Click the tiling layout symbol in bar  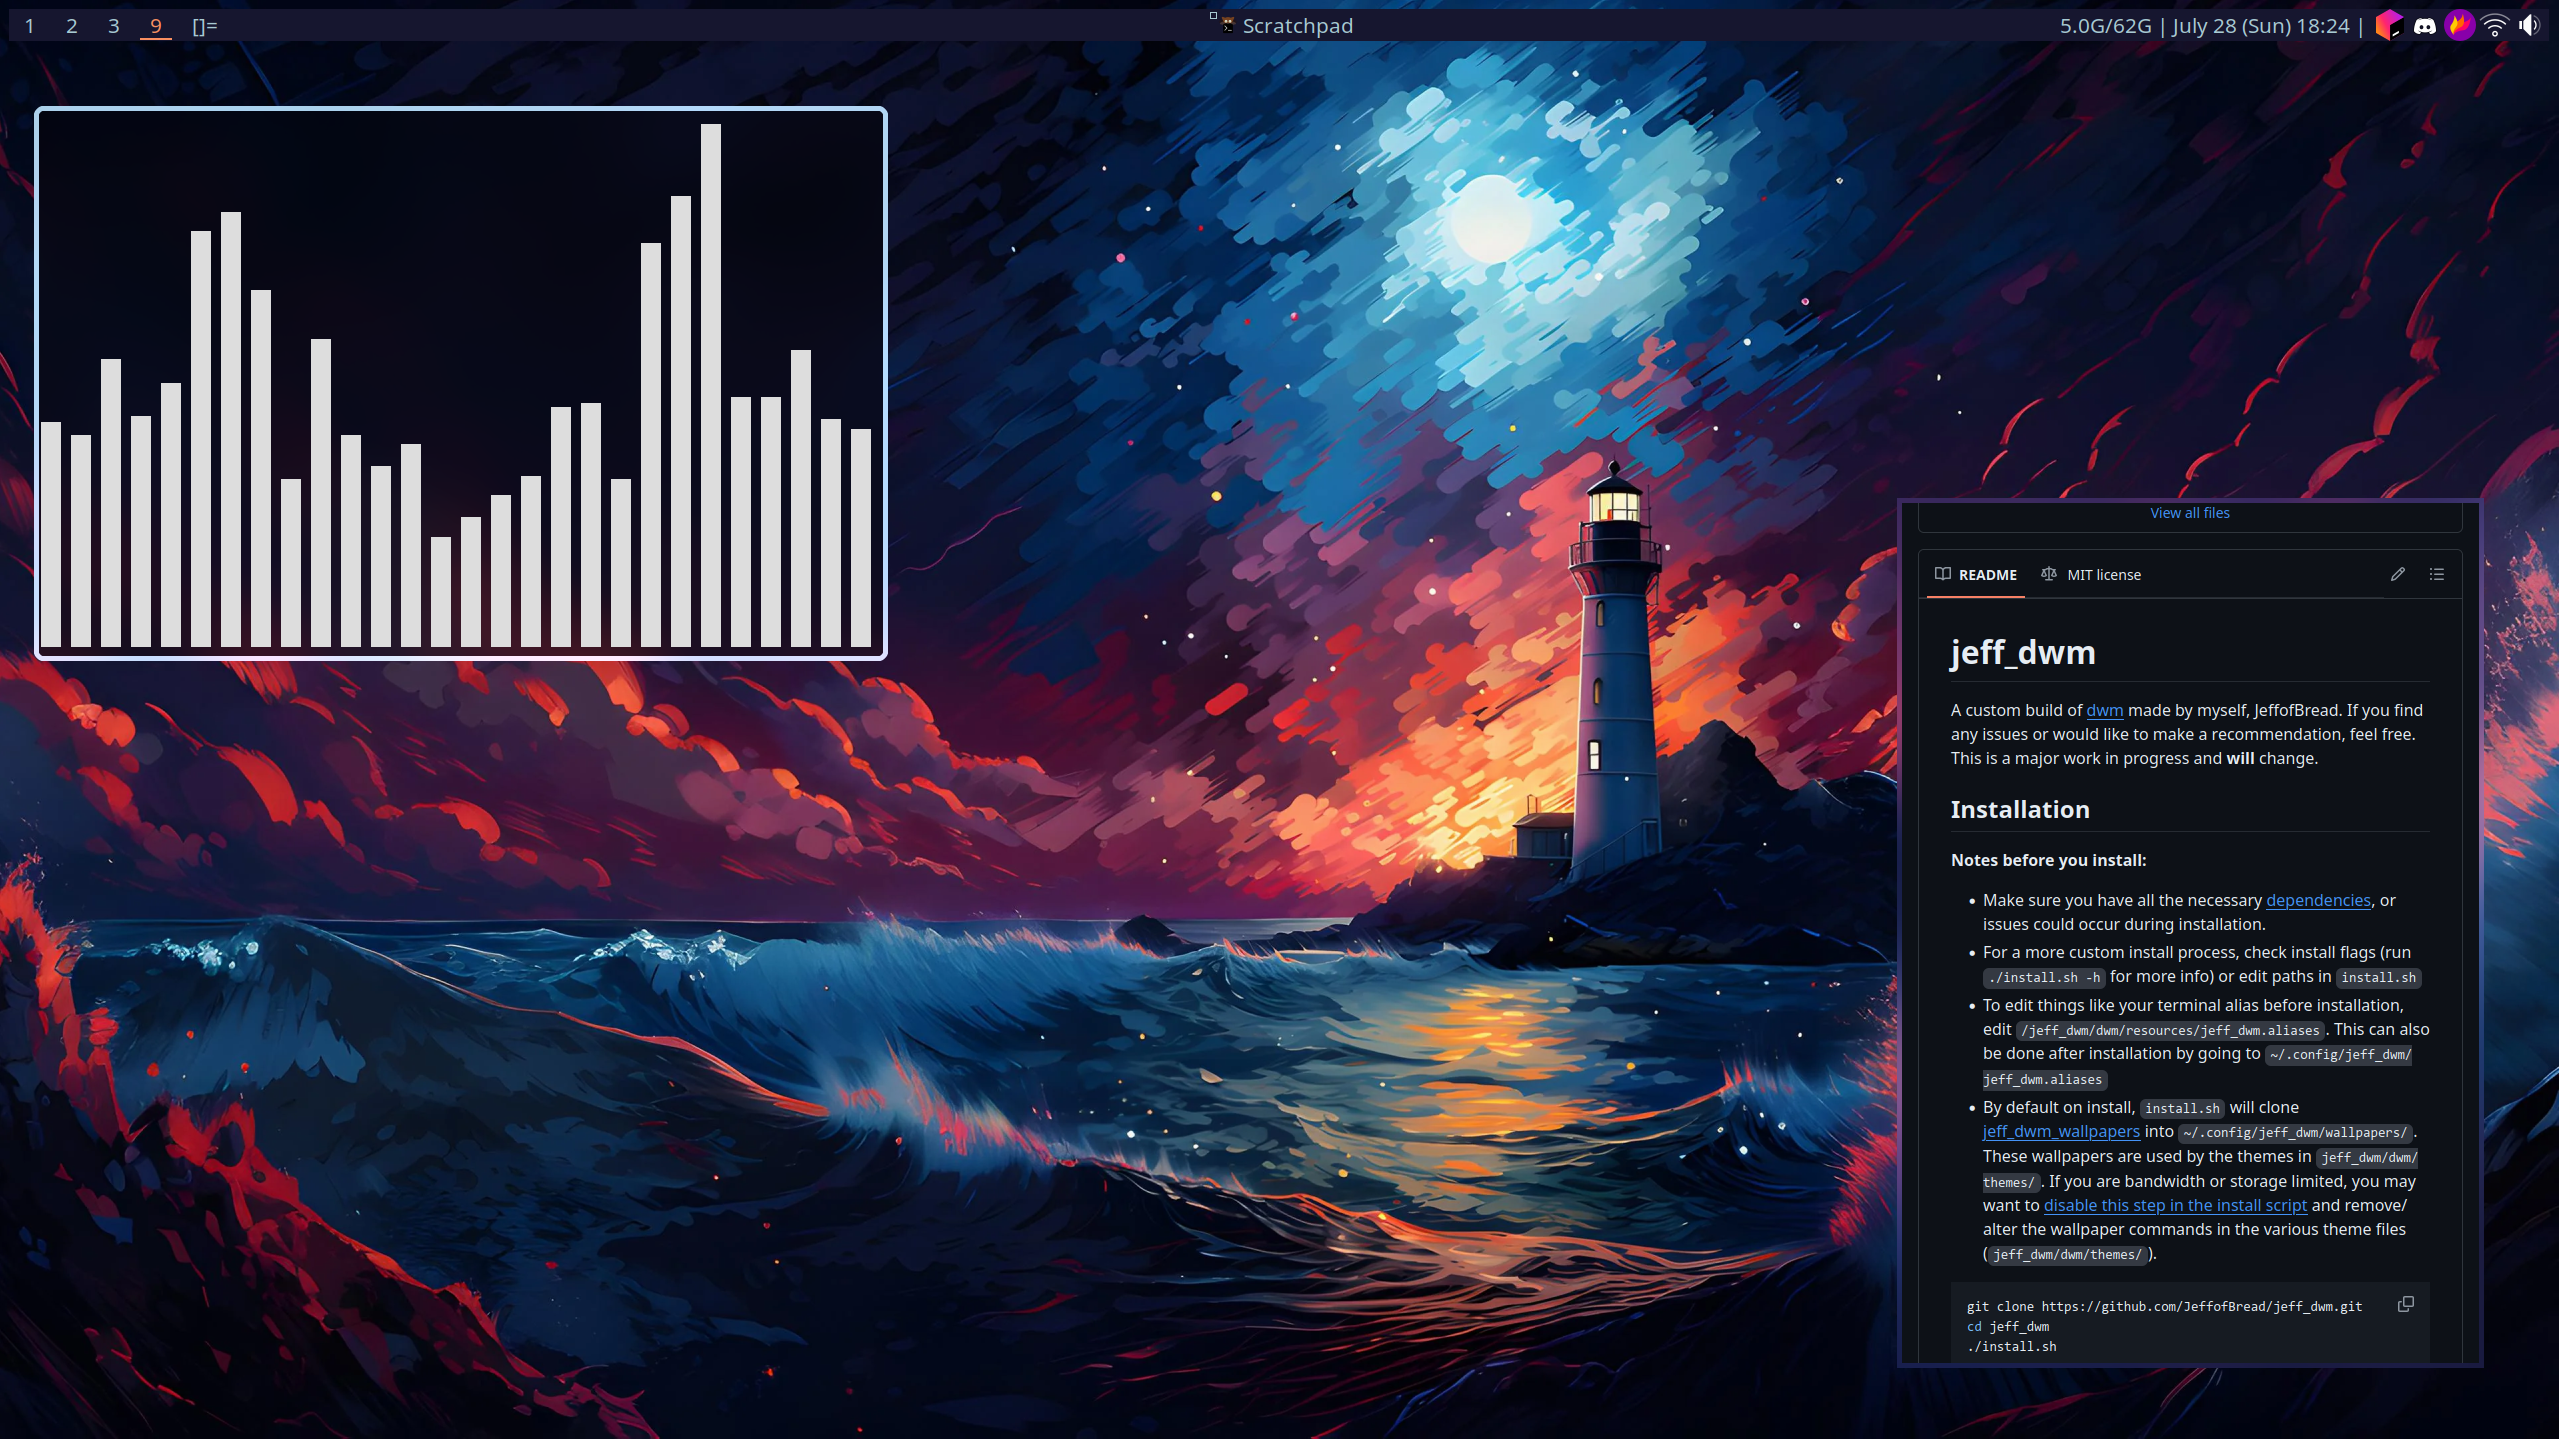pos(204,26)
